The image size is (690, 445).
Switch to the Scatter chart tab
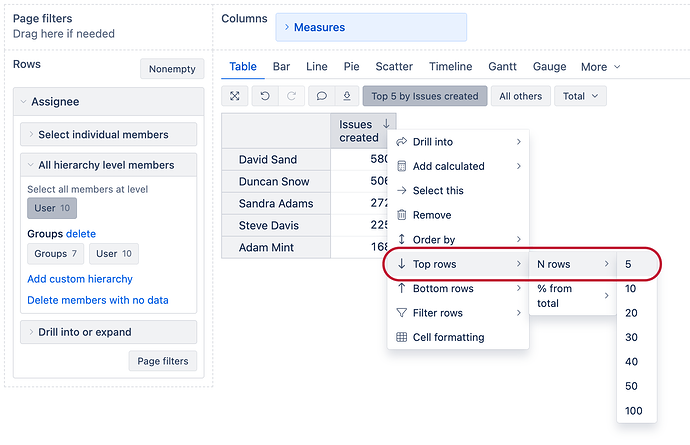[393, 67]
